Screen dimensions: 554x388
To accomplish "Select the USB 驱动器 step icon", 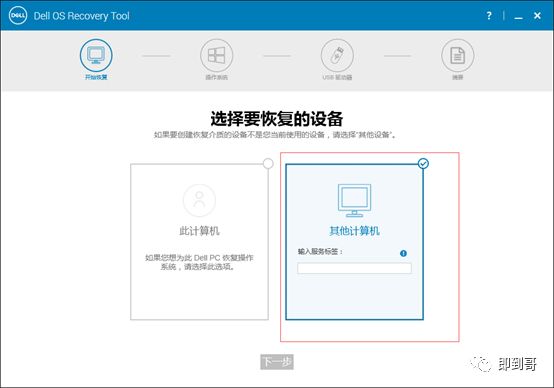I will point(337,55).
